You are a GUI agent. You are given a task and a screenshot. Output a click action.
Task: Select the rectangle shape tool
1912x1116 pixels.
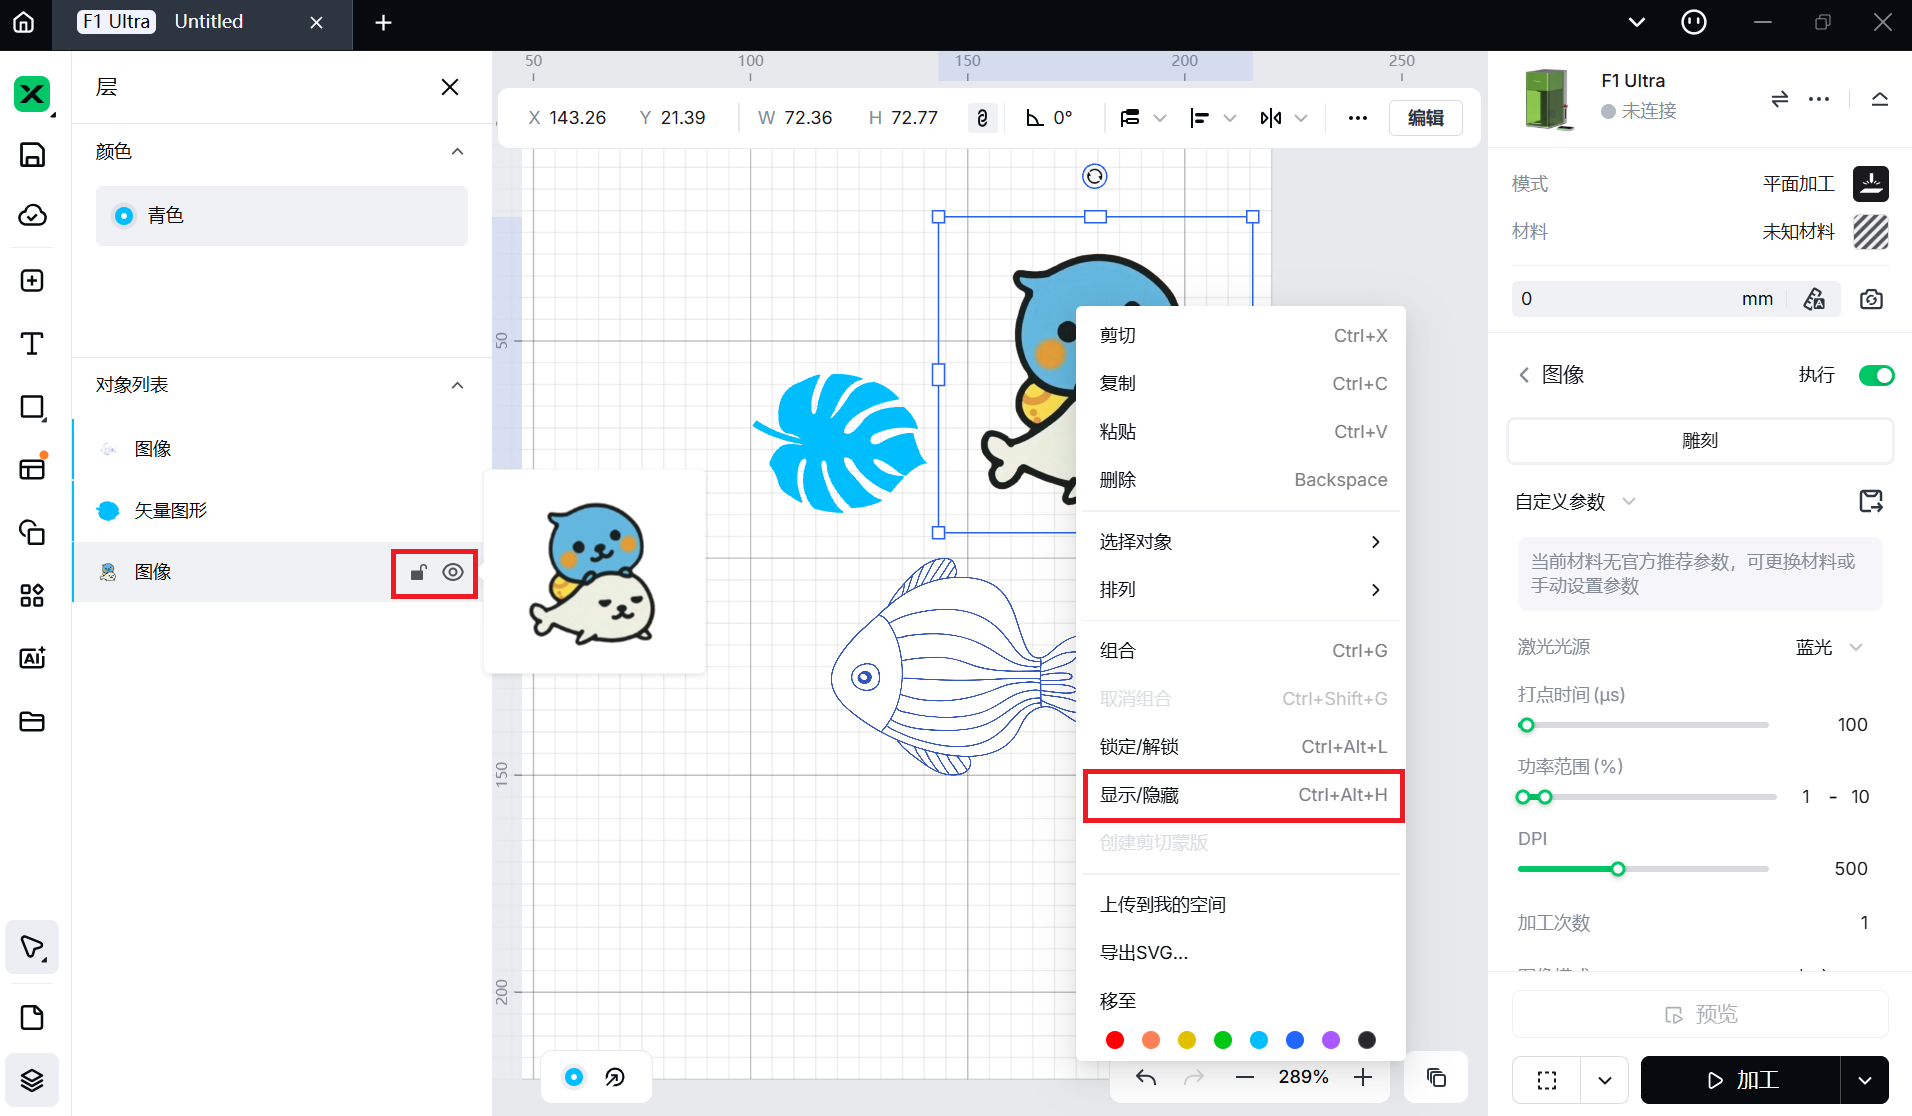pyautogui.click(x=32, y=407)
